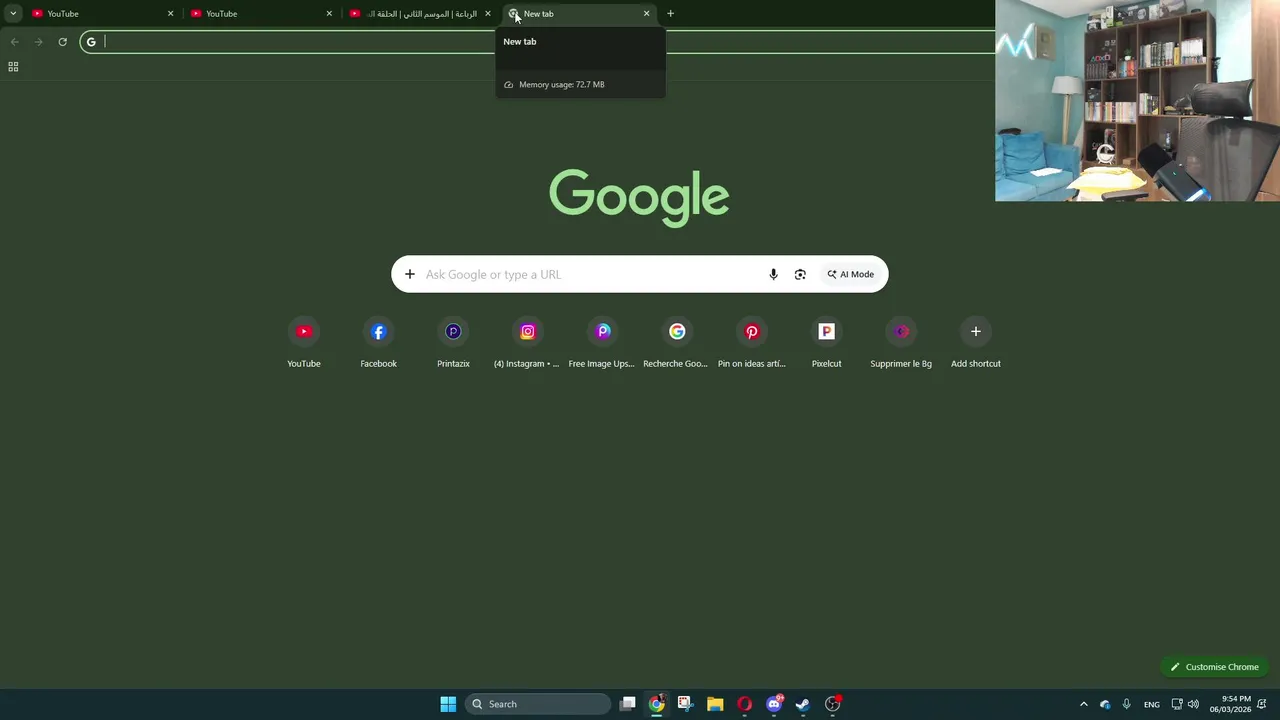The height and width of the screenshot is (720, 1280).
Task: Start voice search with microphone icon
Action: pyautogui.click(x=773, y=274)
